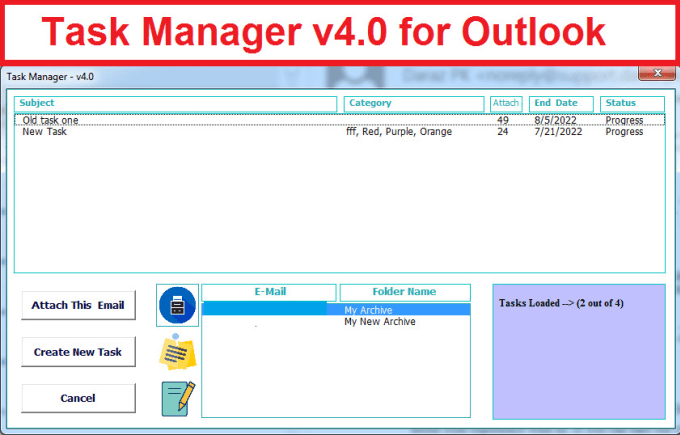
Task: Close the Task Manager v4.0 window
Action: 657,73
